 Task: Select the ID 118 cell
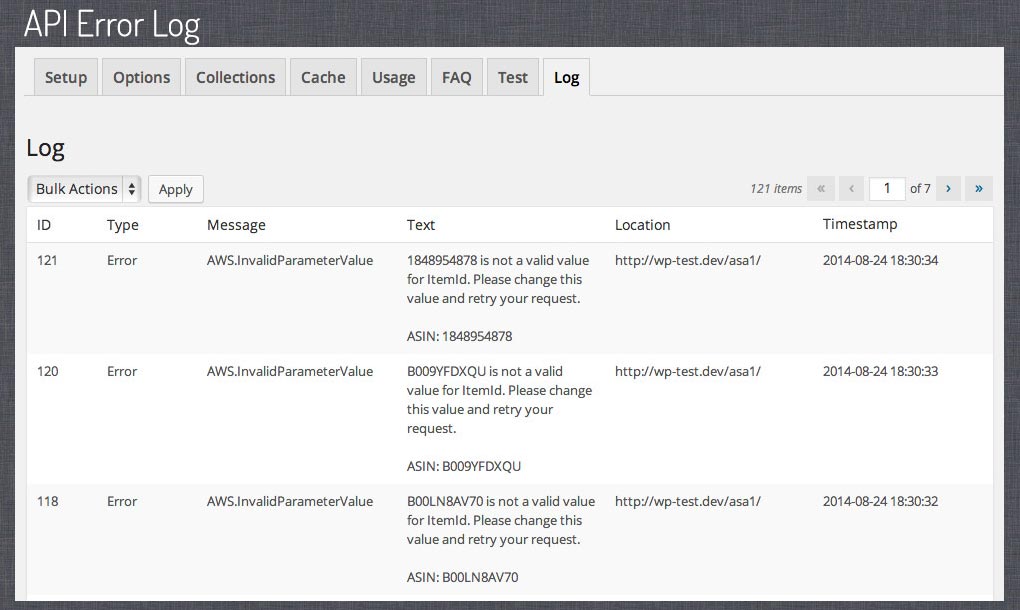pos(47,501)
